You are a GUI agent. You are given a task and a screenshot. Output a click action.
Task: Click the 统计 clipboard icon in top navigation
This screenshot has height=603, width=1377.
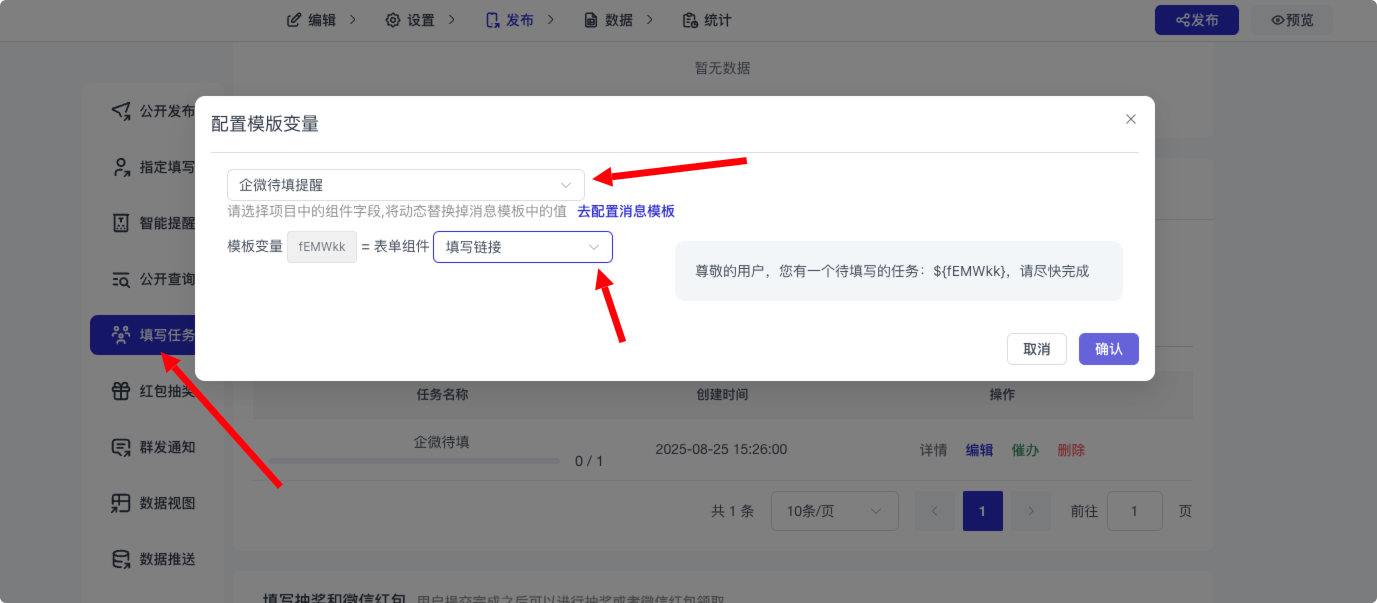(689, 20)
